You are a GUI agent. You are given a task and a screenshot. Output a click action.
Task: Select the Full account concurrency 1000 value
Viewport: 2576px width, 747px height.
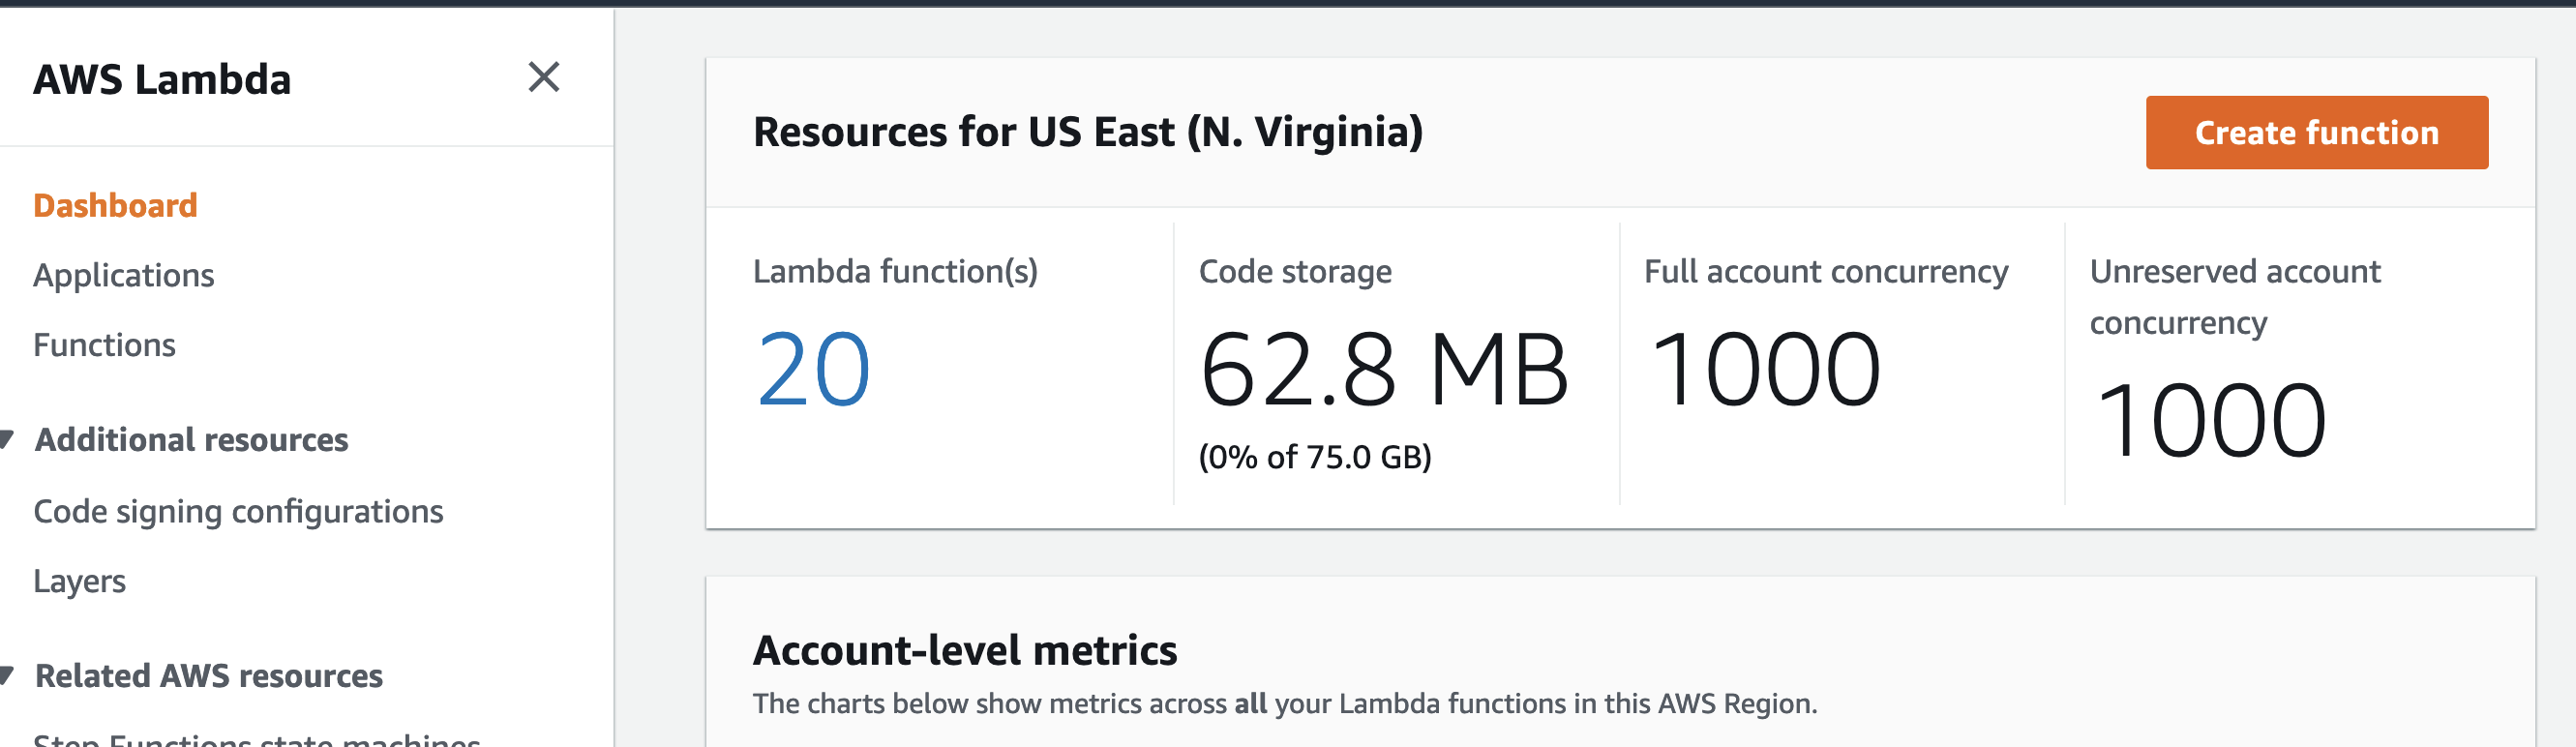pyautogui.click(x=1765, y=370)
